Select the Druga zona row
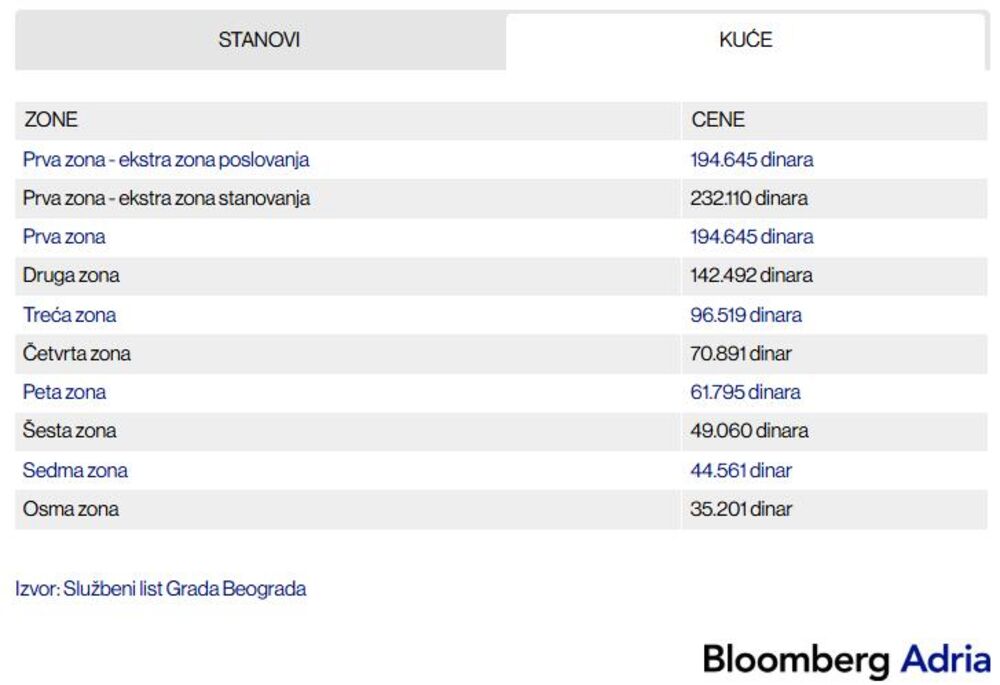1000x685 pixels. coord(71,276)
